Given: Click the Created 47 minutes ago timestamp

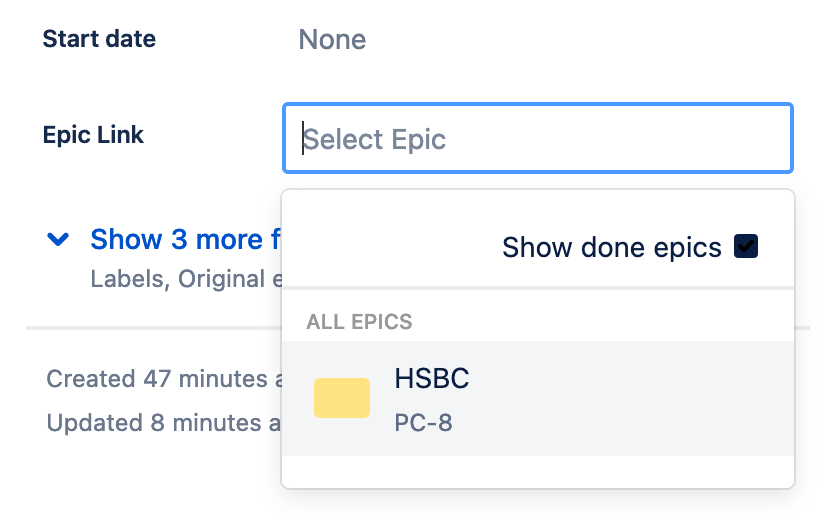Looking at the screenshot, I should (x=164, y=379).
